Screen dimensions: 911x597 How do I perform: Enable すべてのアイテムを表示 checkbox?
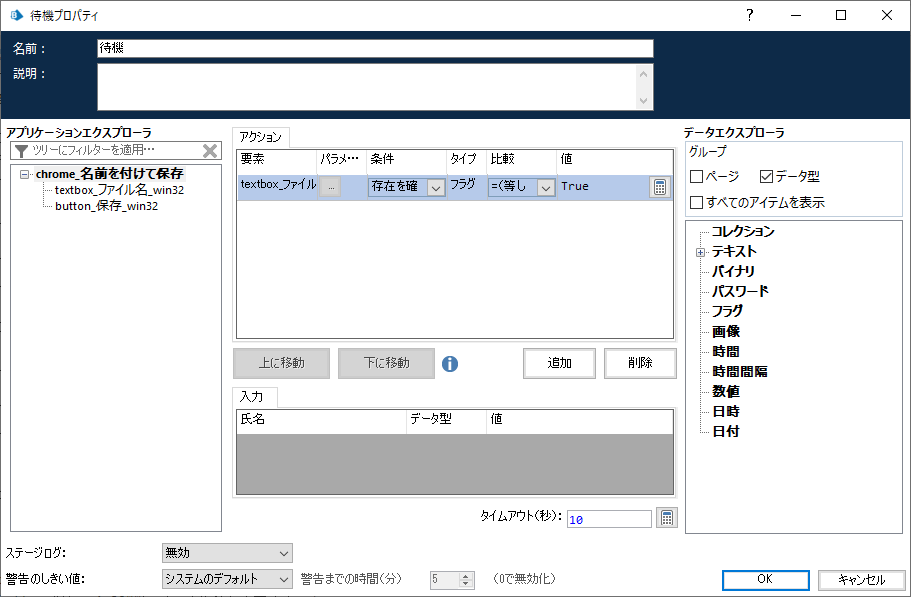697,202
